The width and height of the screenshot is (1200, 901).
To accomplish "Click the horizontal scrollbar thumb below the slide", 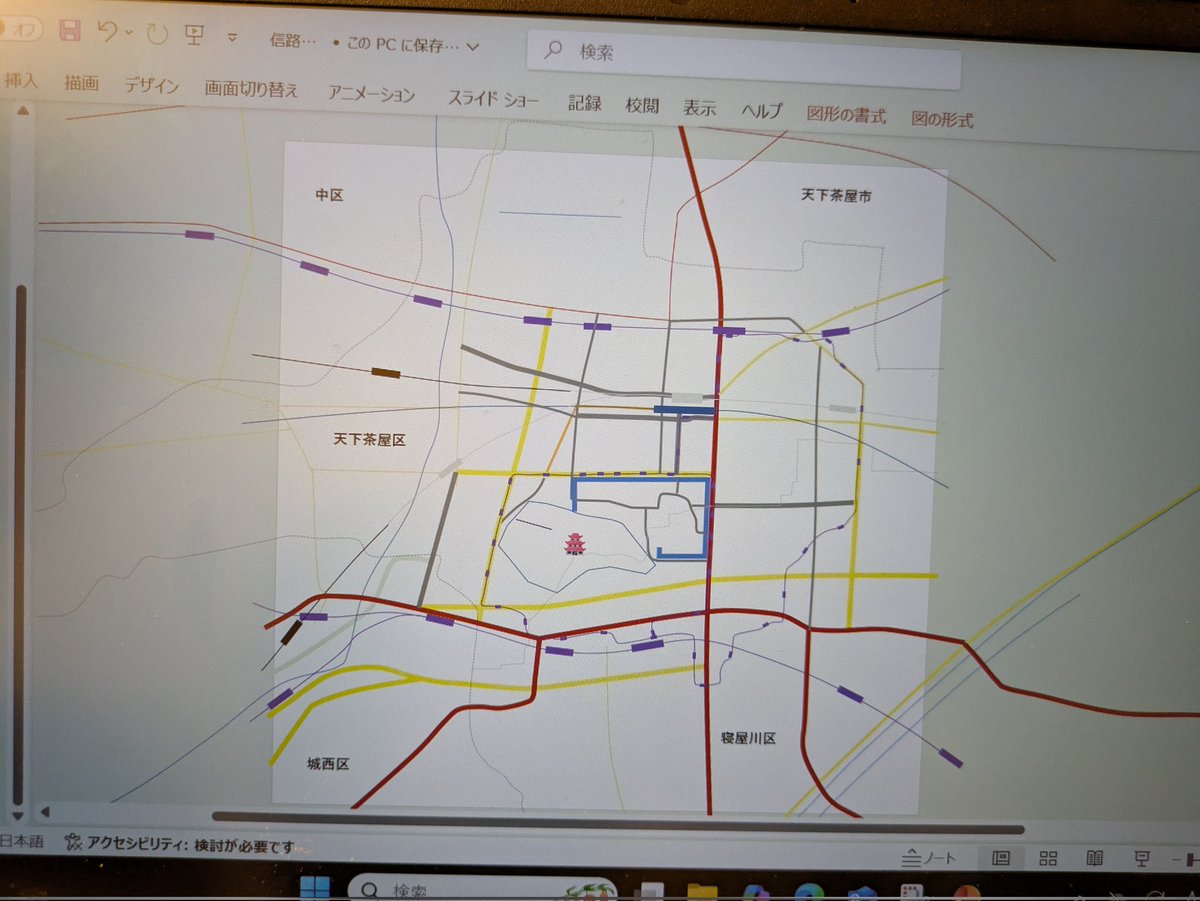I will [x=617, y=825].
